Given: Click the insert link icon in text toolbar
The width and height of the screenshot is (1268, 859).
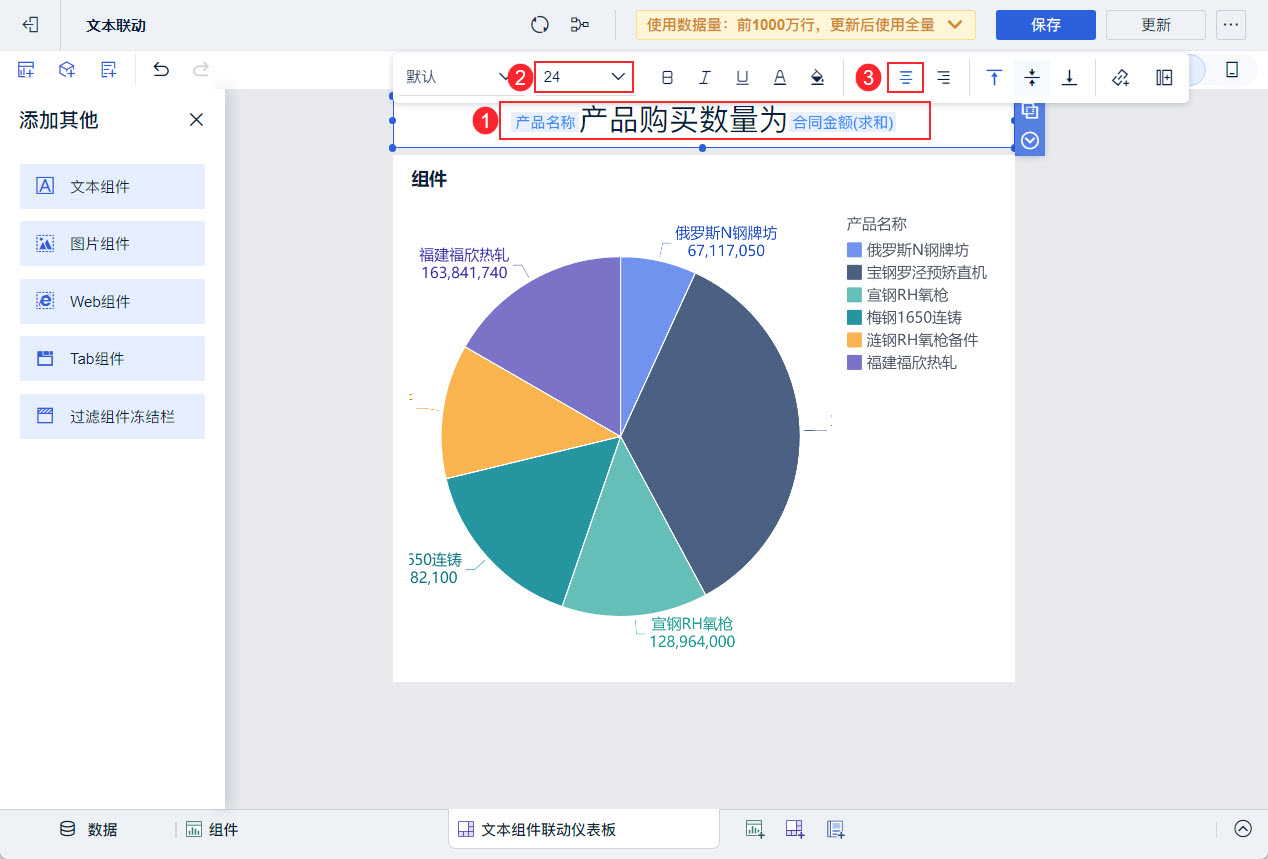Looking at the screenshot, I should [x=1121, y=77].
